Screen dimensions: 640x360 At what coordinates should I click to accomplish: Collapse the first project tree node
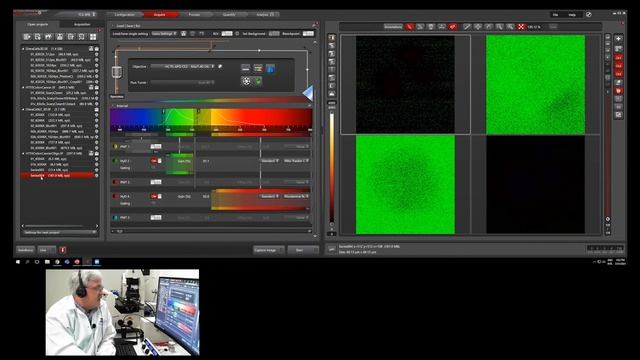point(23,49)
